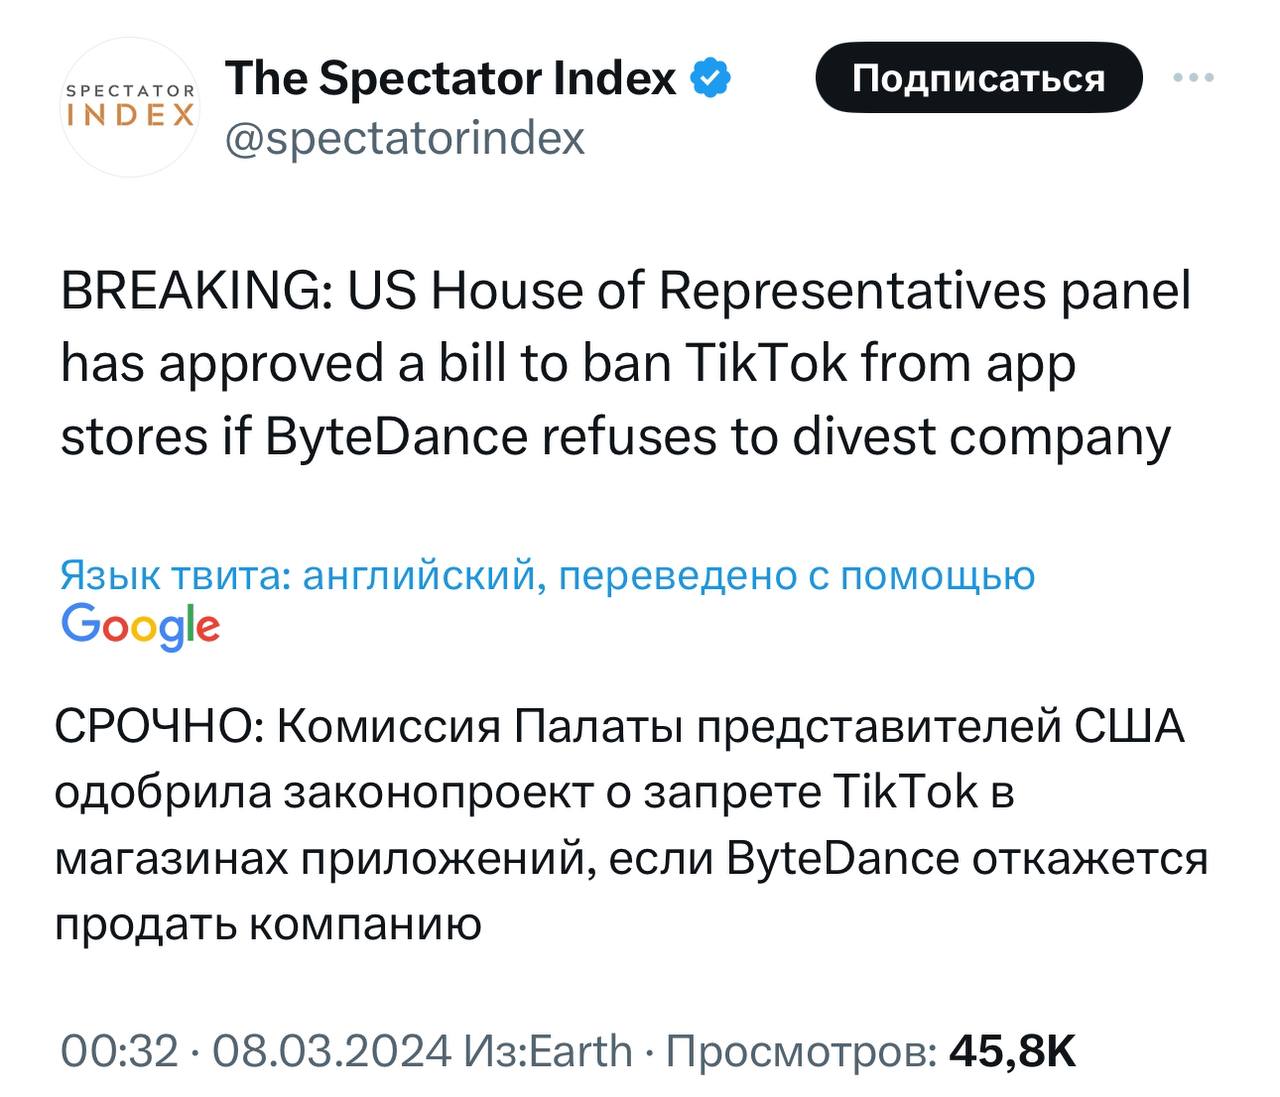
Task: Open the @spectatorindex handle link
Action: pos(405,138)
